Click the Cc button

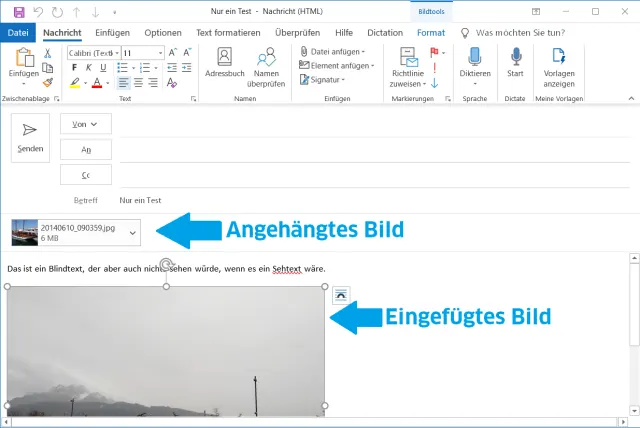click(86, 175)
